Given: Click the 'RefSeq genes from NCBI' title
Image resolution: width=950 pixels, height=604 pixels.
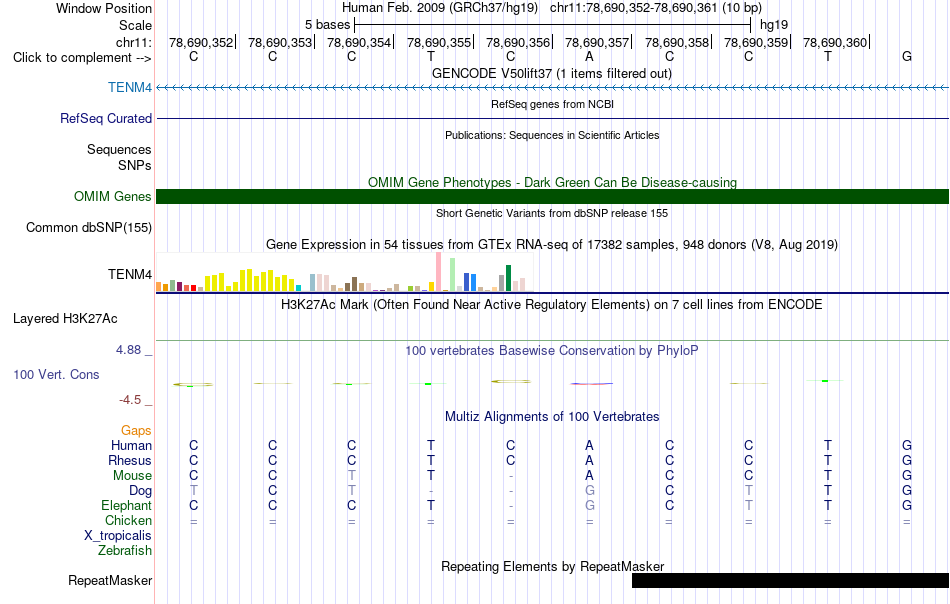Looking at the screenshot, I should [x=552, y=104].
